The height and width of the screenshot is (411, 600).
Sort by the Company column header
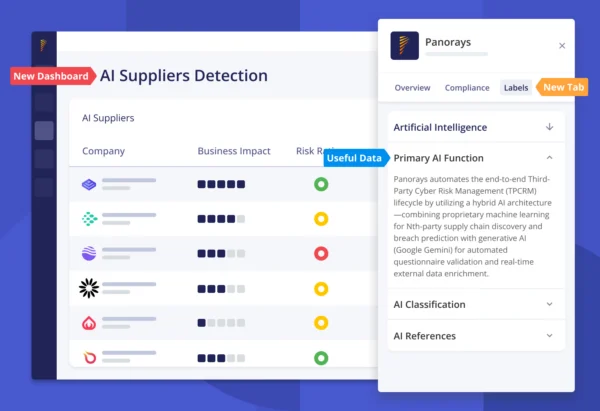pyautogui.click(x=103, y=151)
